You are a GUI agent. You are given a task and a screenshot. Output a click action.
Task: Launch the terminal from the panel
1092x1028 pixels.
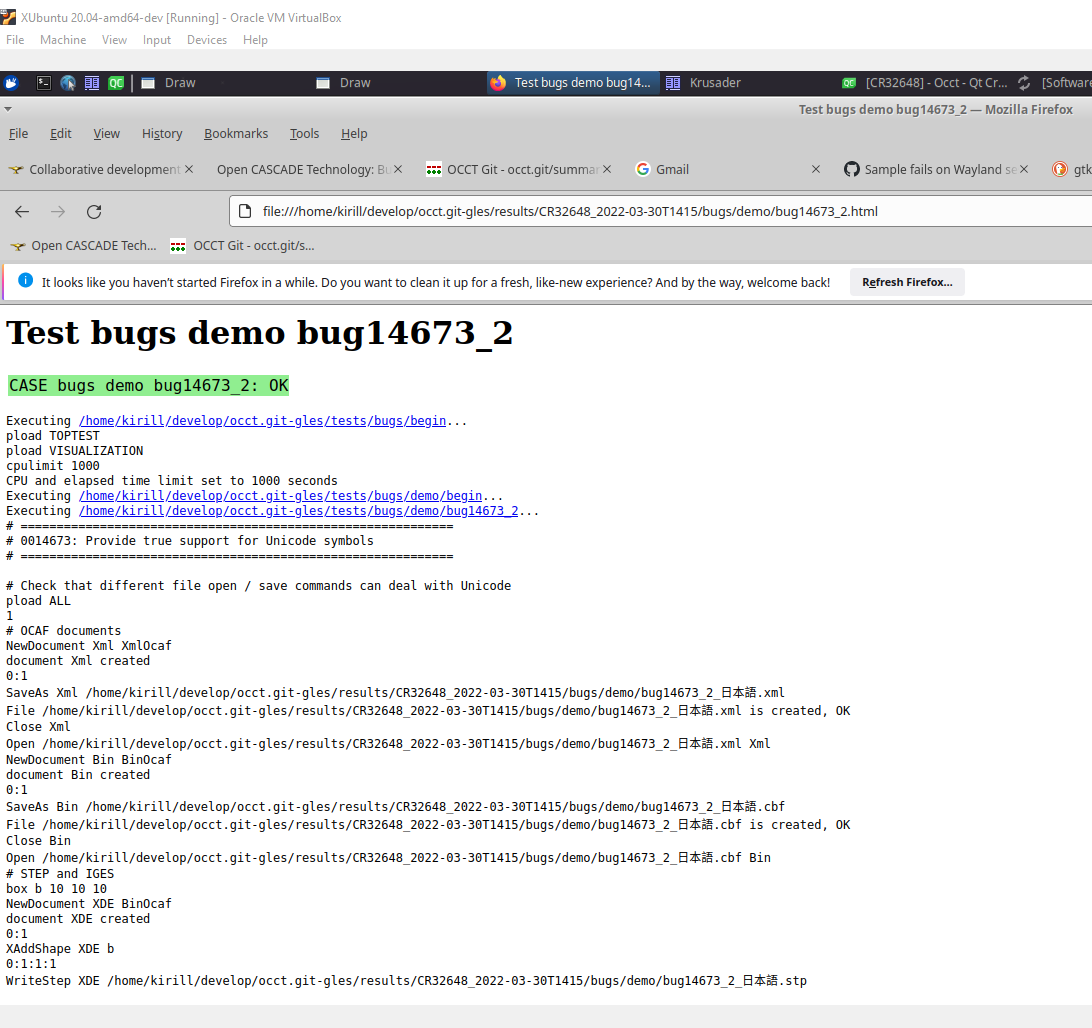pyautogui.click(x=44, y=83)
